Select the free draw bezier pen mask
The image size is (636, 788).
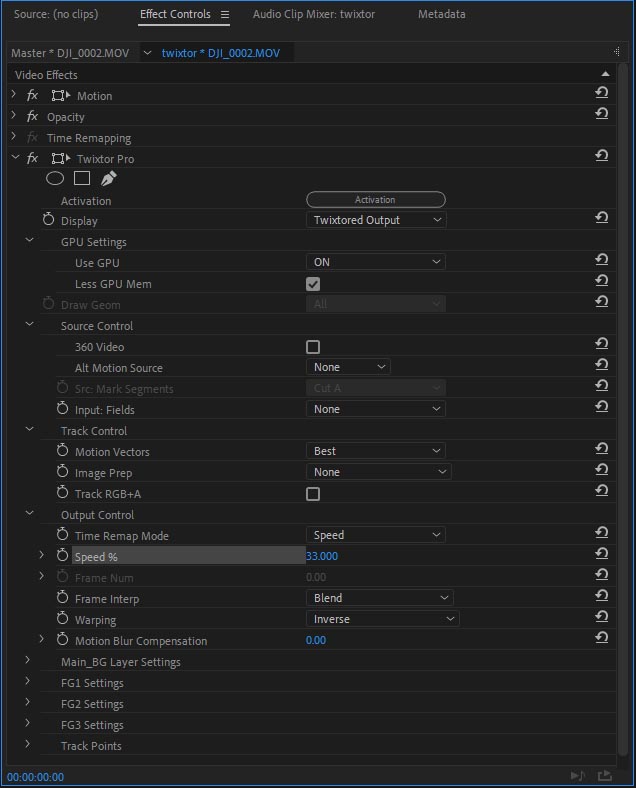pos(109,178)
